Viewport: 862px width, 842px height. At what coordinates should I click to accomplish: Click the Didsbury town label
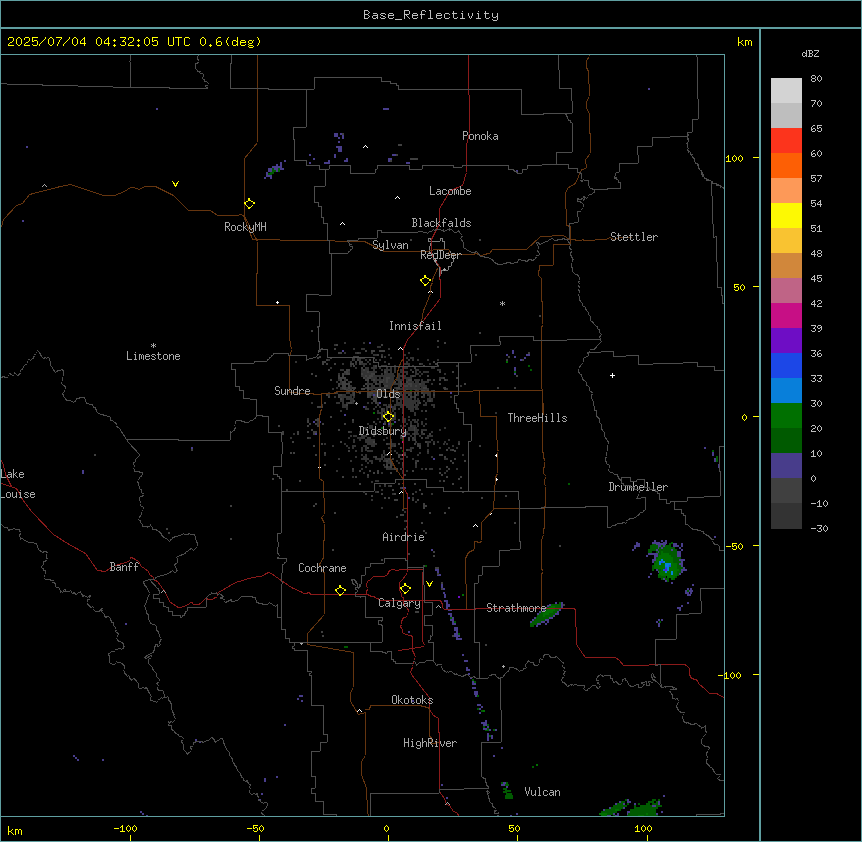pyautogui.click(x=383, y=431)
